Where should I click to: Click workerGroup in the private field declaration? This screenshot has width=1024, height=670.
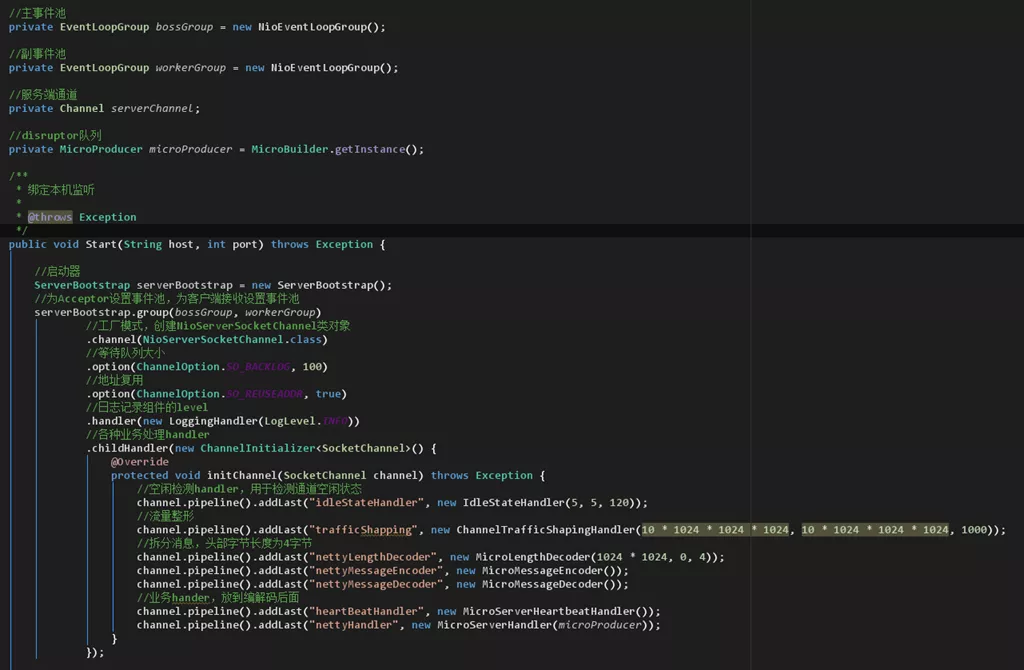pyautogui.click(x=191, y=68)
